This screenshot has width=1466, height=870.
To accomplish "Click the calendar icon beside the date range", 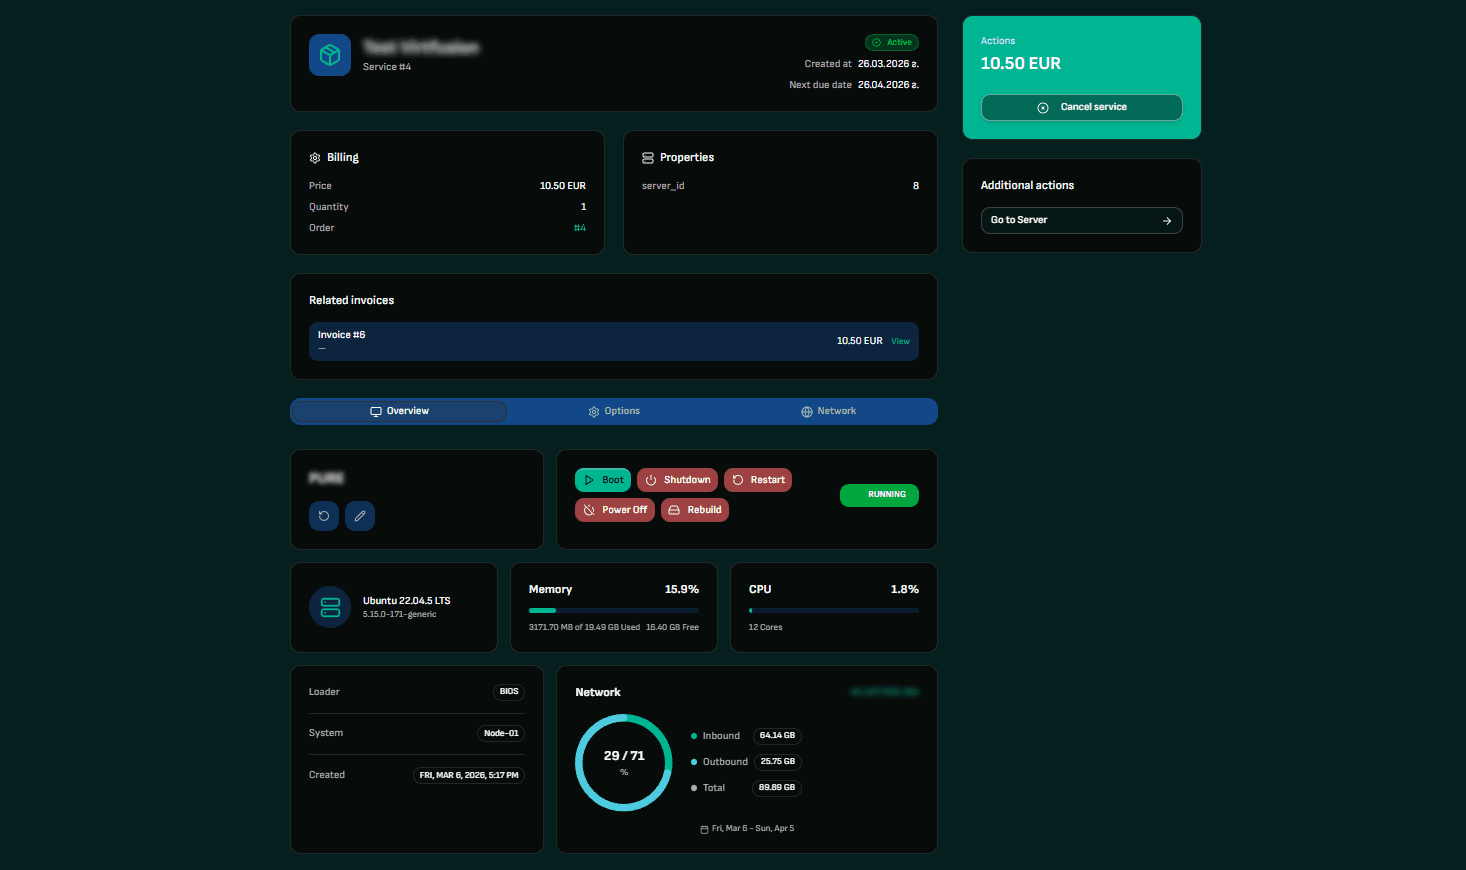I will (x=703, y=828).
